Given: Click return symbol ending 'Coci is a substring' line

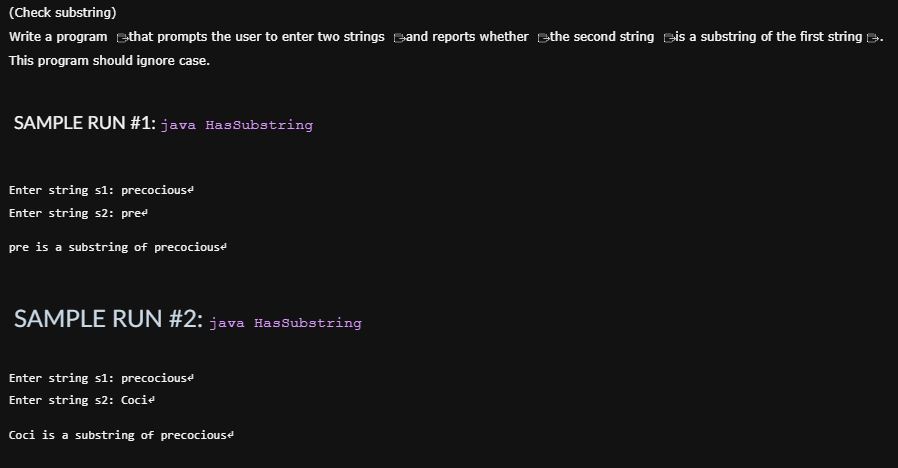Looking at the screenshot, I should click(230, 435).
